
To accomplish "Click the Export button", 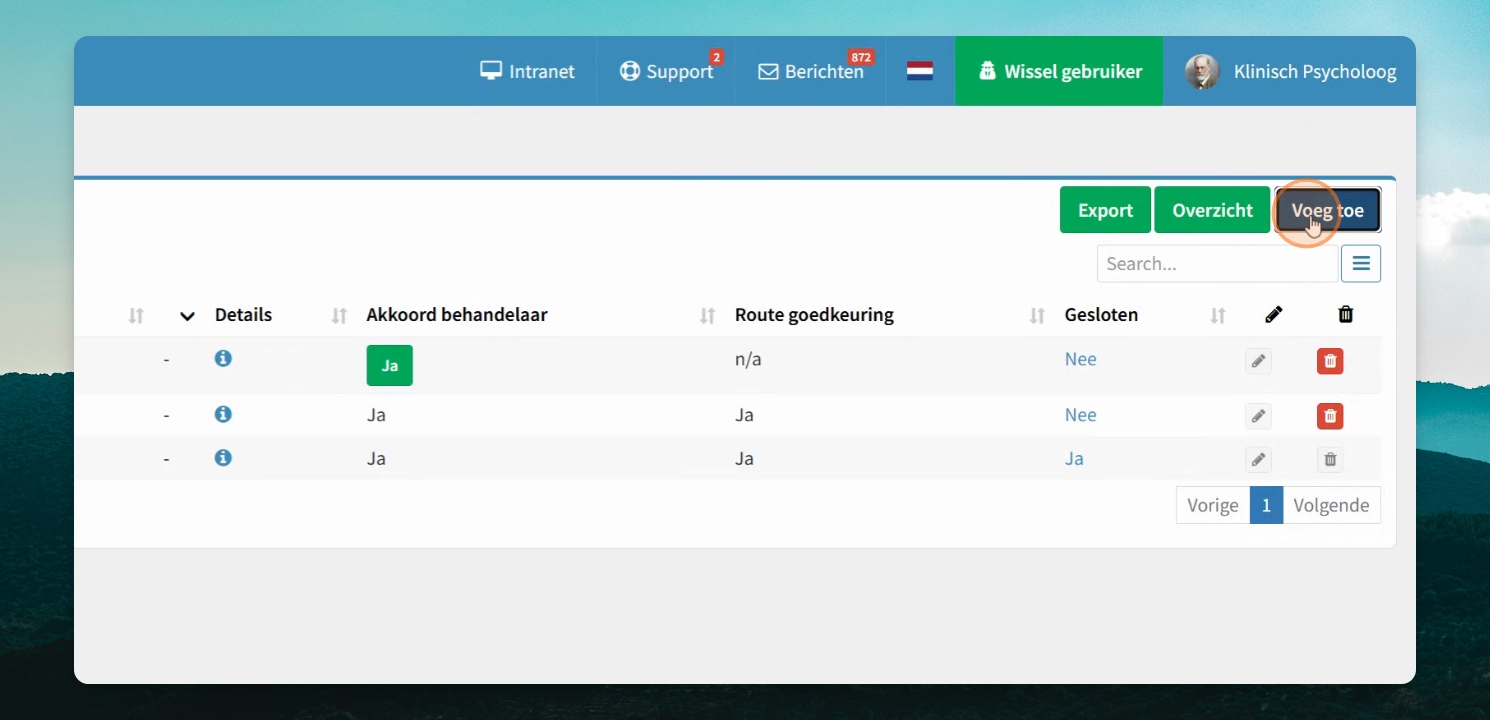I will (x=1105, y=210).
